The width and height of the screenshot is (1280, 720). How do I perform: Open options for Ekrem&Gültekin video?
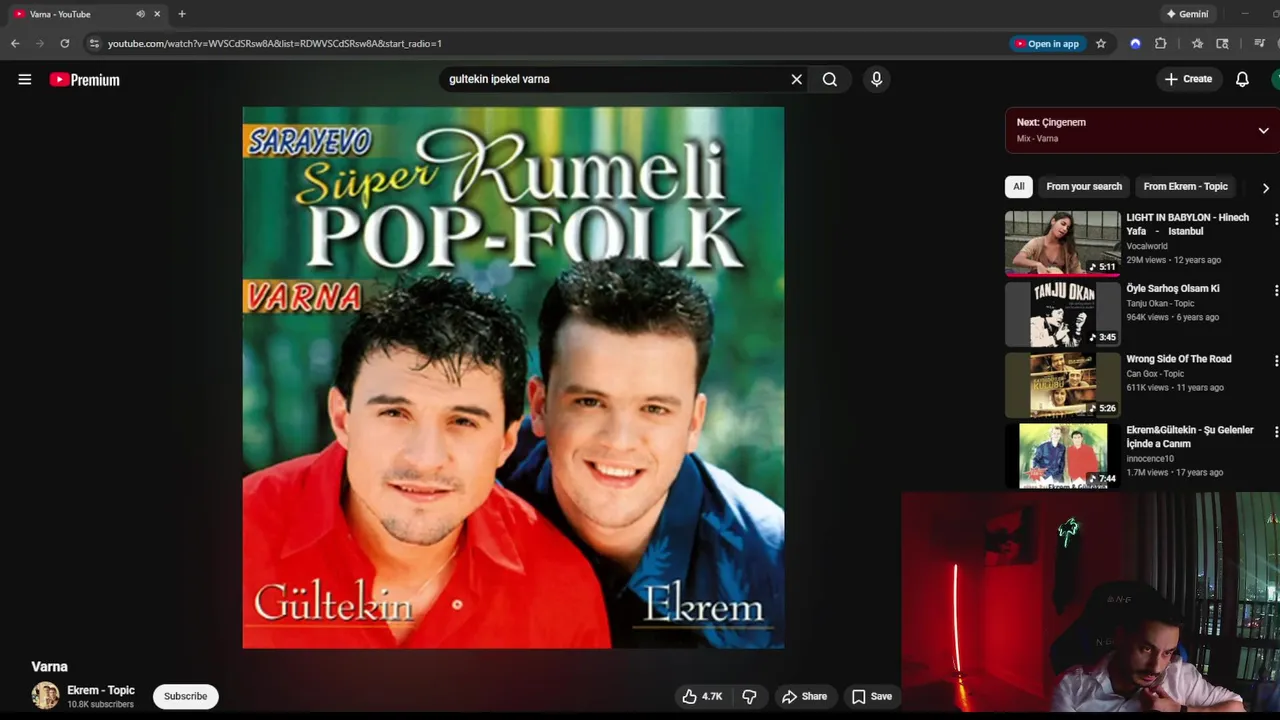(x=1275, y=431)
